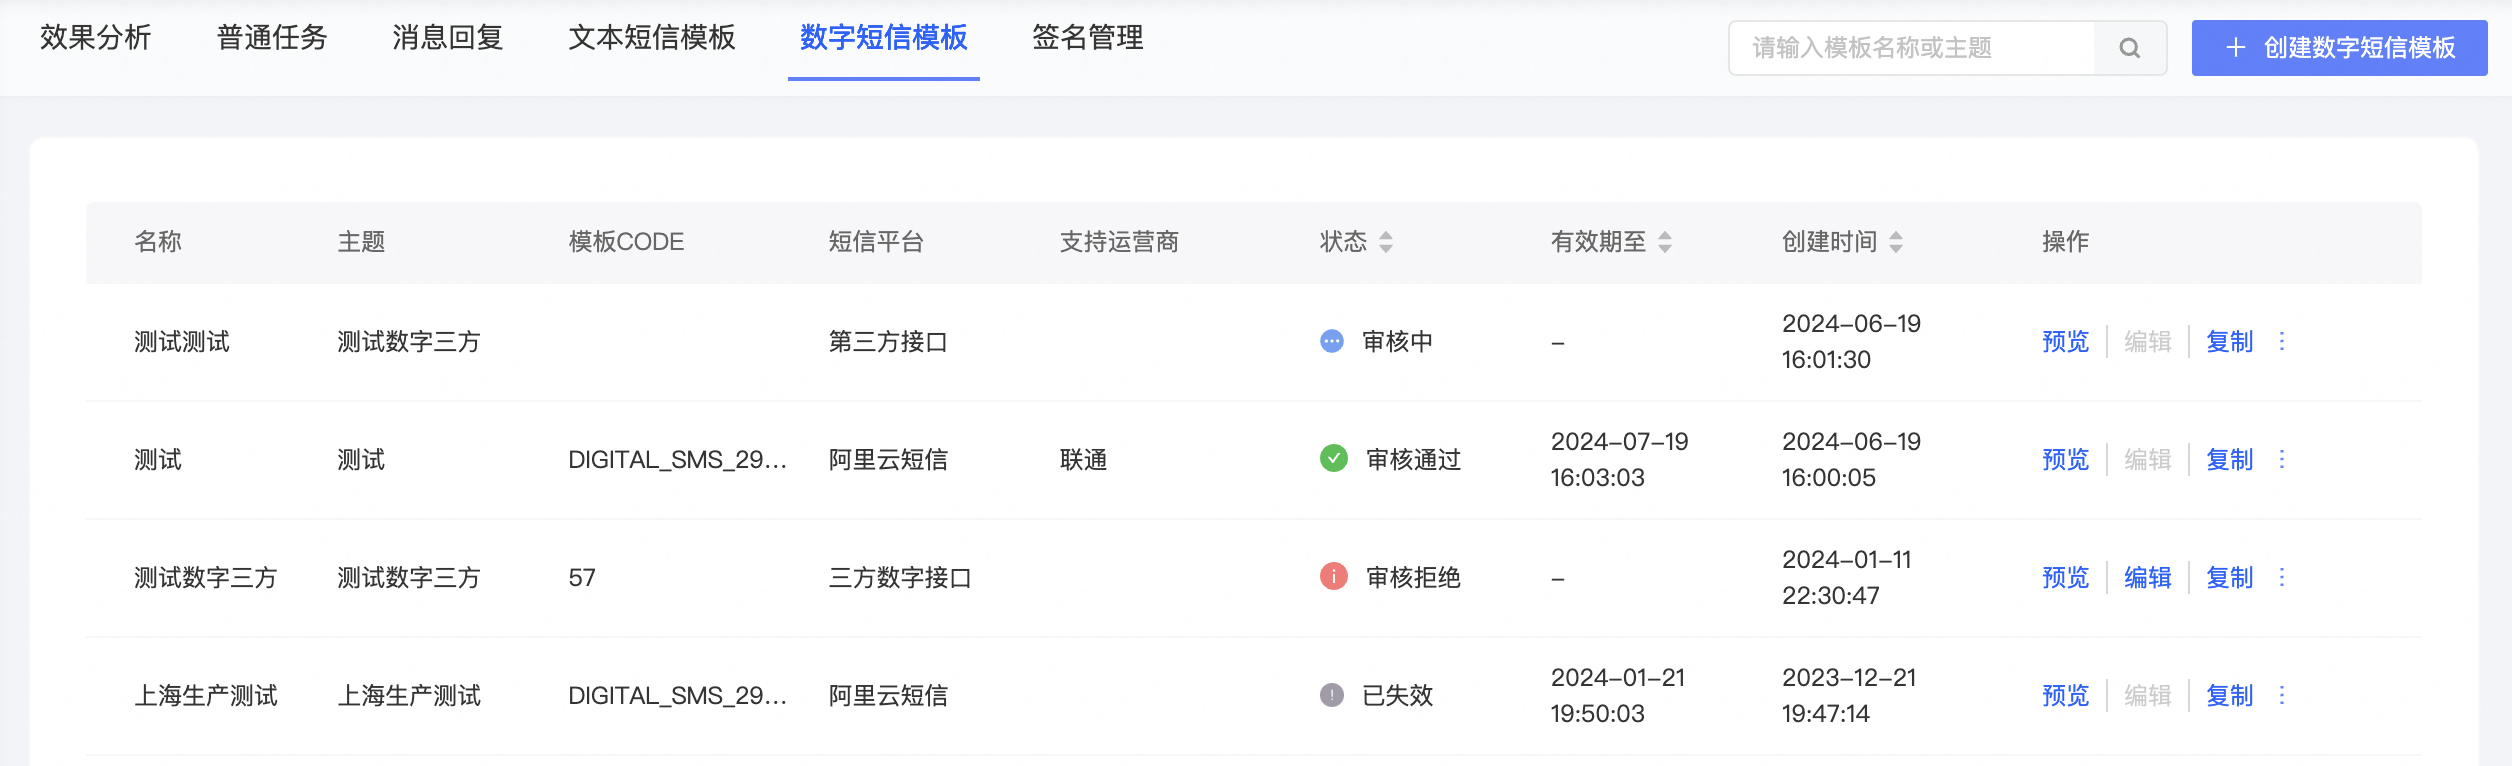Click the 2024-01-21 19:50:03 expiry cell
This screenshot has width=2512, height=766.
[x=1618, y=696]
